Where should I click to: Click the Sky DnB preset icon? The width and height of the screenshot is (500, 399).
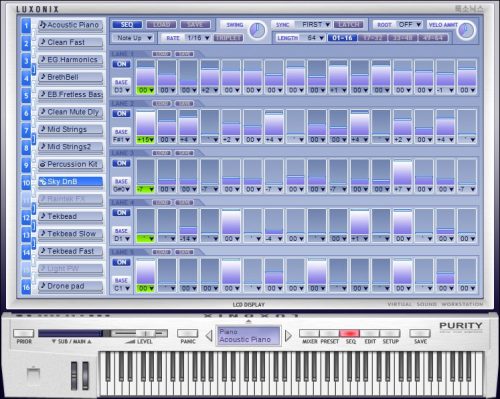coord(42,182)
